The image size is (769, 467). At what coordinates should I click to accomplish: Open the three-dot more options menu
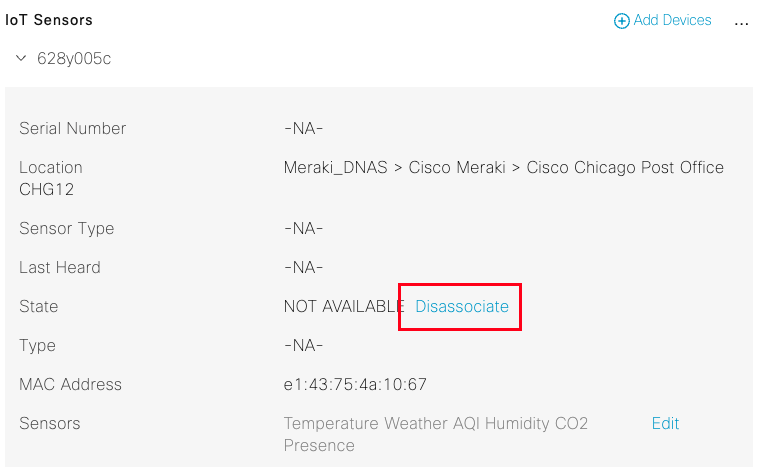click(741, 22)
